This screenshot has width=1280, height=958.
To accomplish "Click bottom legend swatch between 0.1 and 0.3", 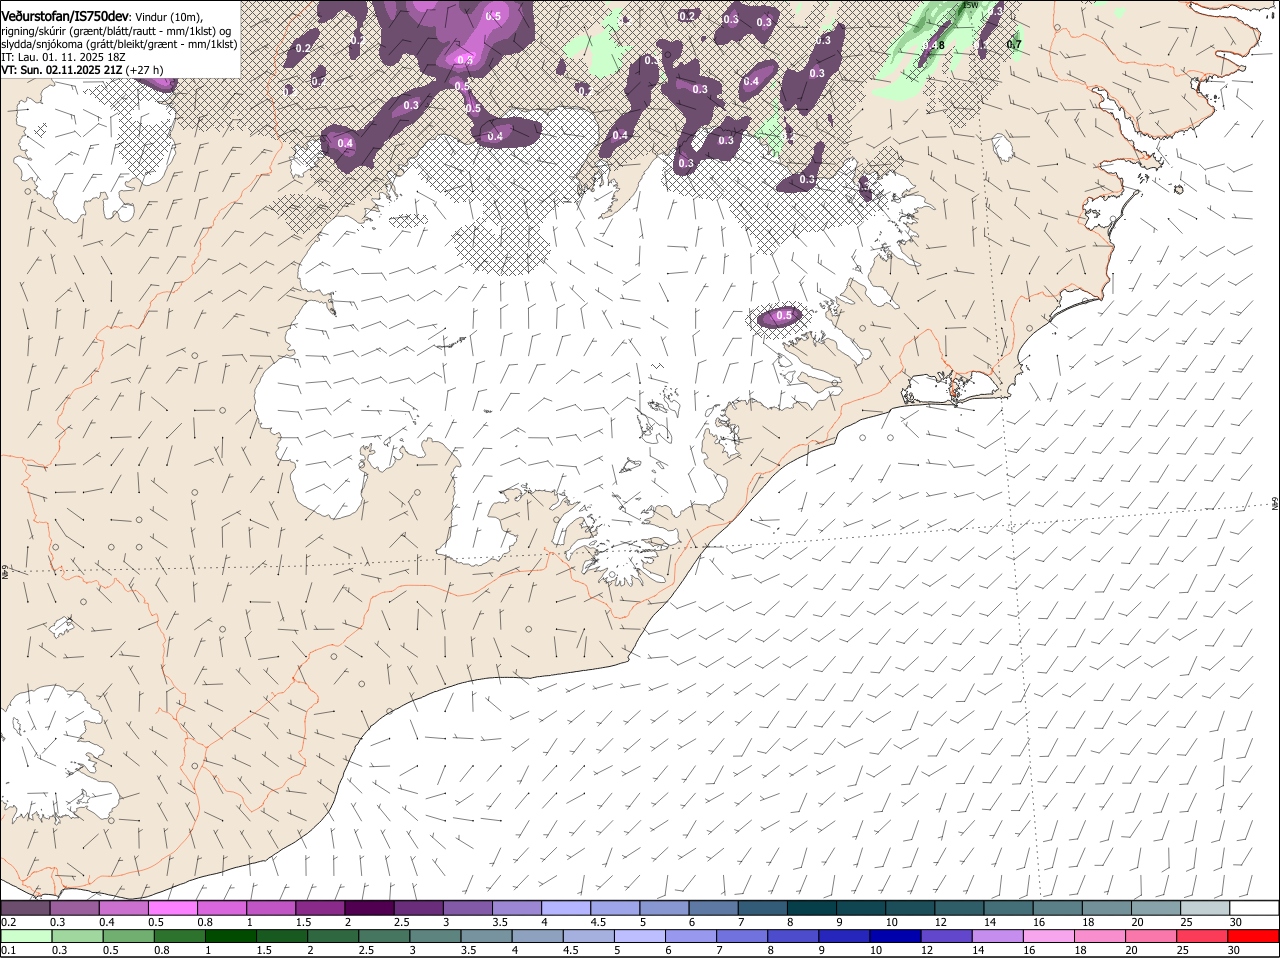I will click(x=26, y=936).
